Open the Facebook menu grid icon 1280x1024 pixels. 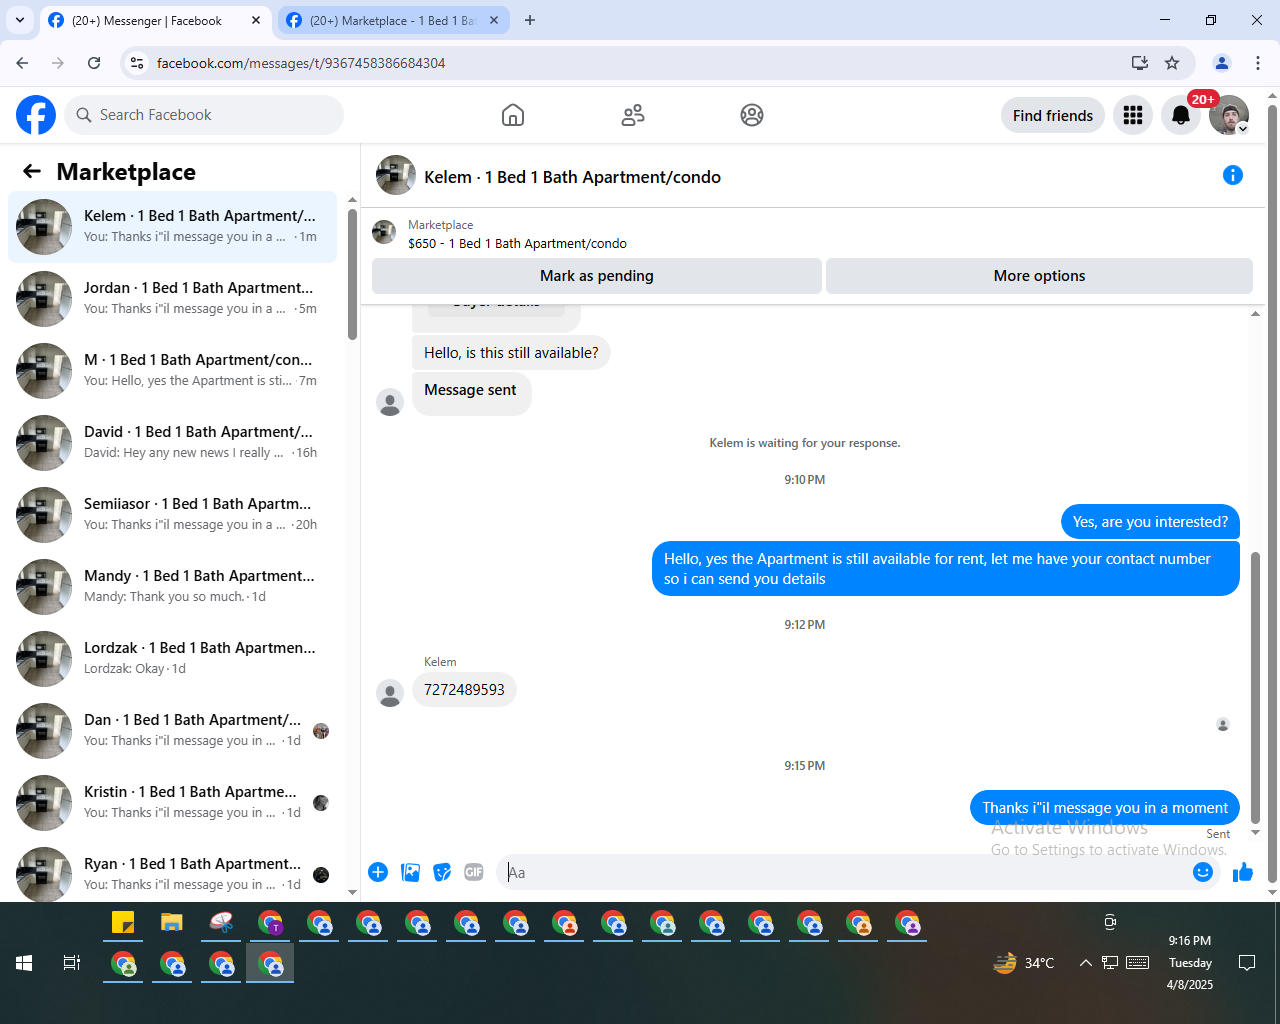(x=1133, y=115)
